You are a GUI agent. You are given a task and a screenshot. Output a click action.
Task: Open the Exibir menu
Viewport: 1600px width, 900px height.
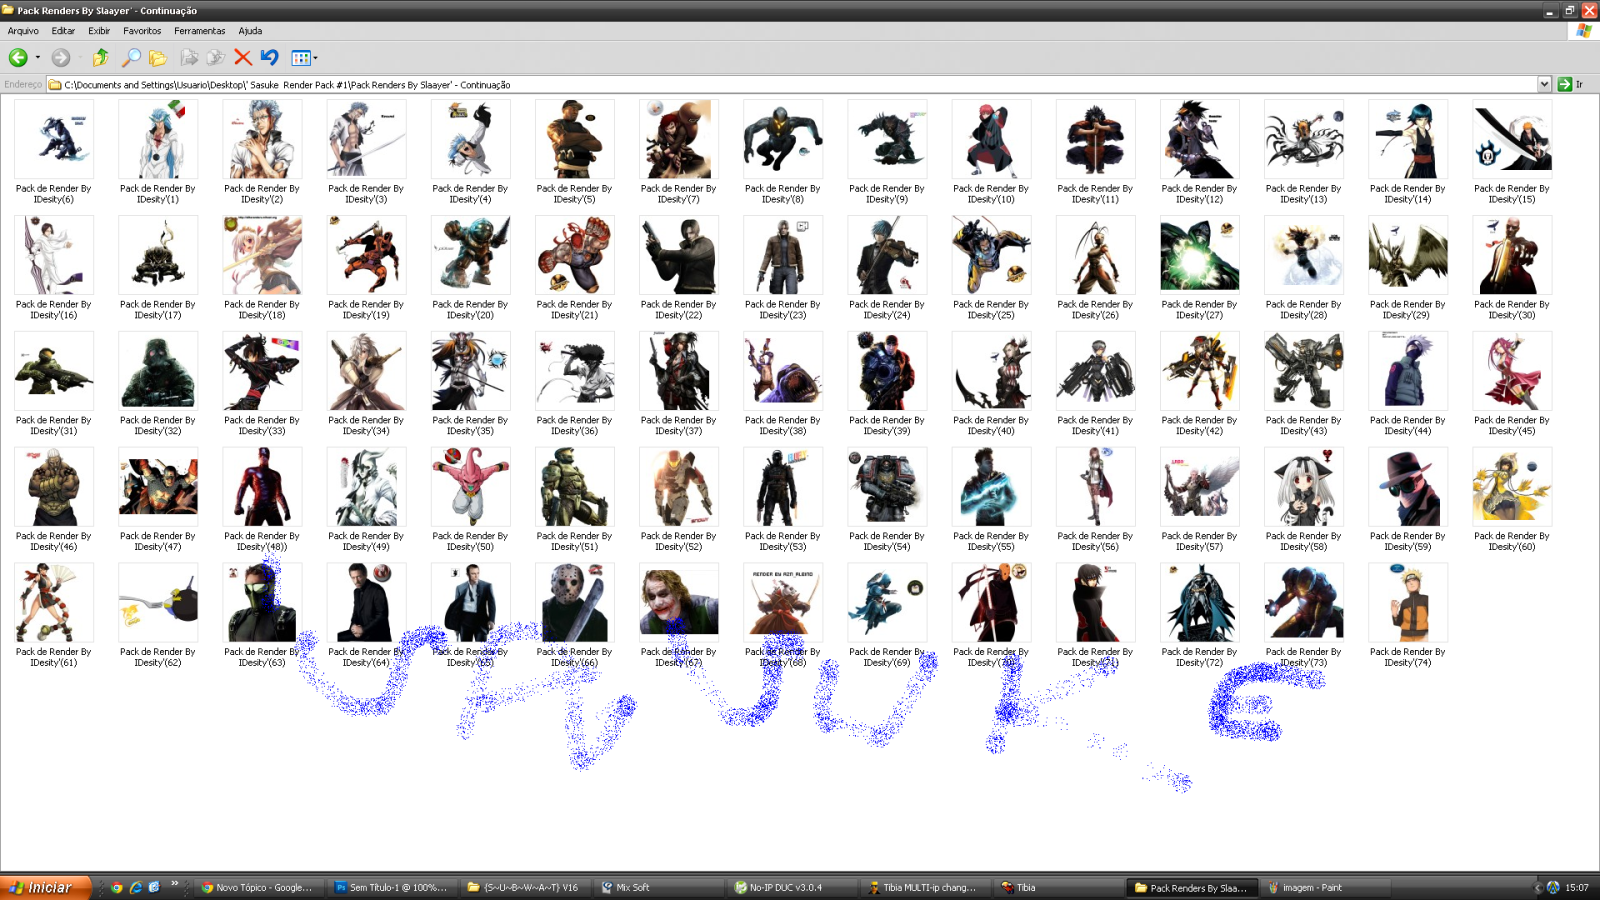pos(99,31)
